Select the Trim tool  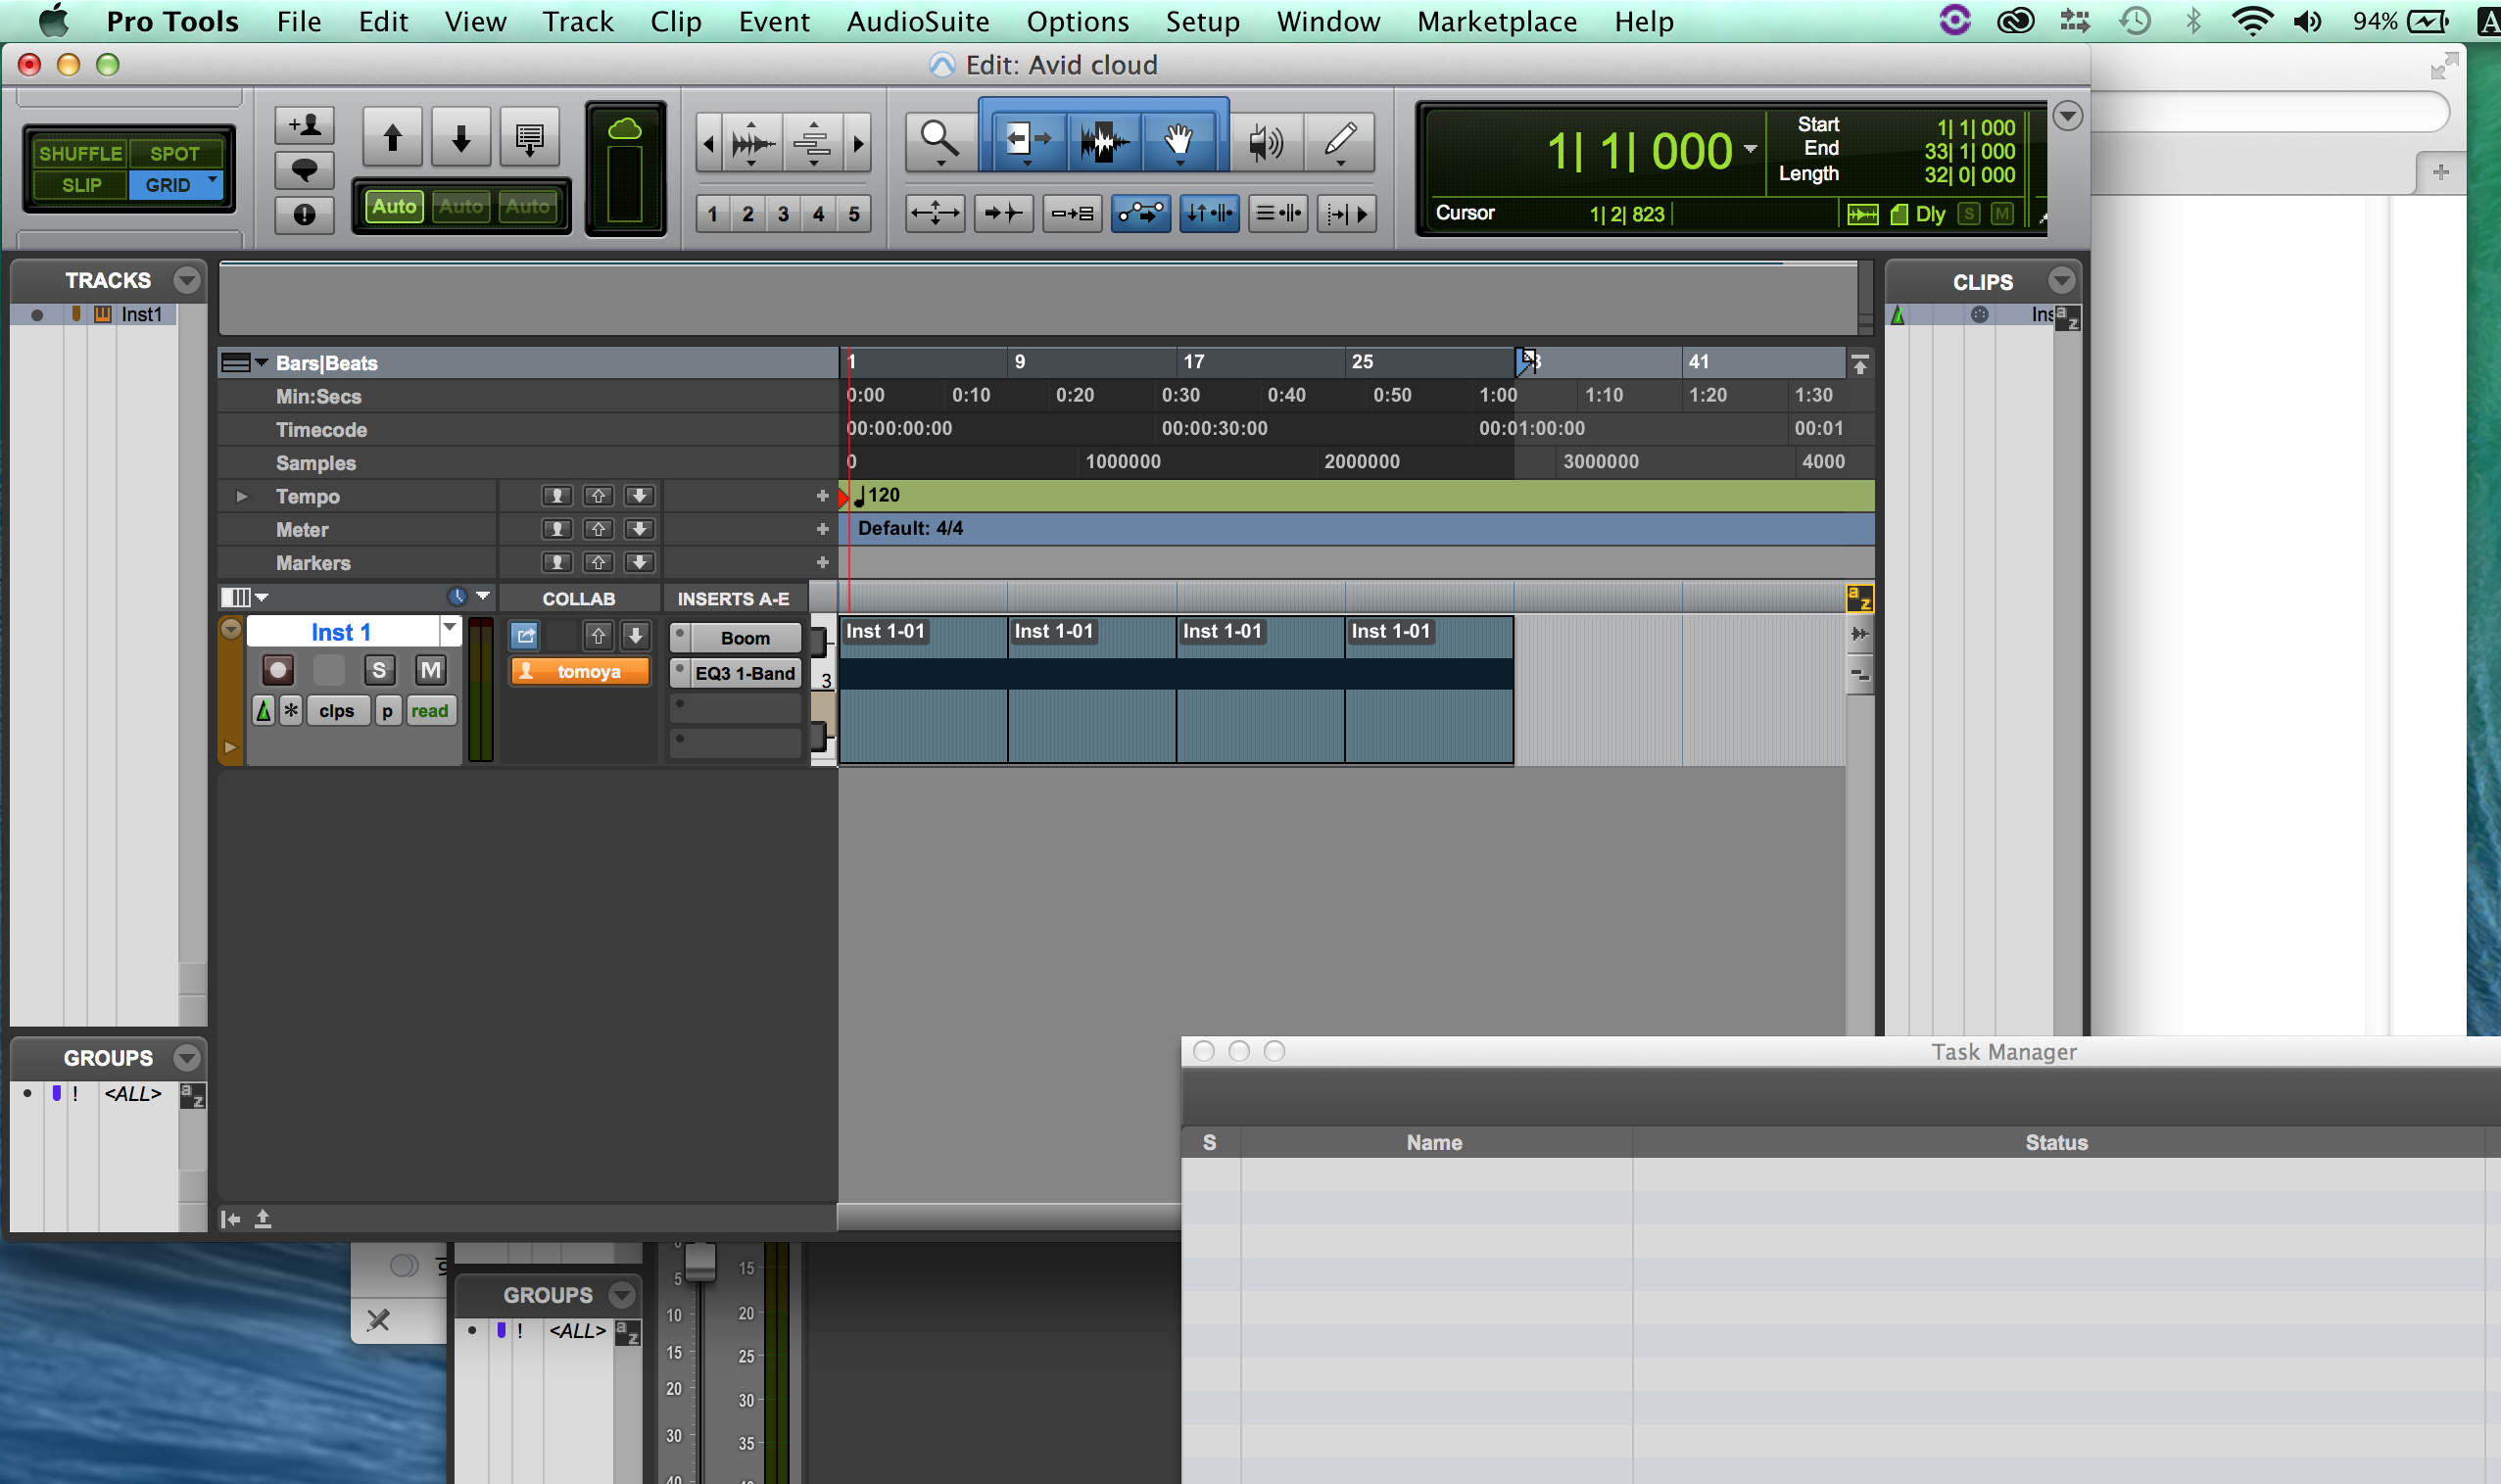pos(1028,140)
